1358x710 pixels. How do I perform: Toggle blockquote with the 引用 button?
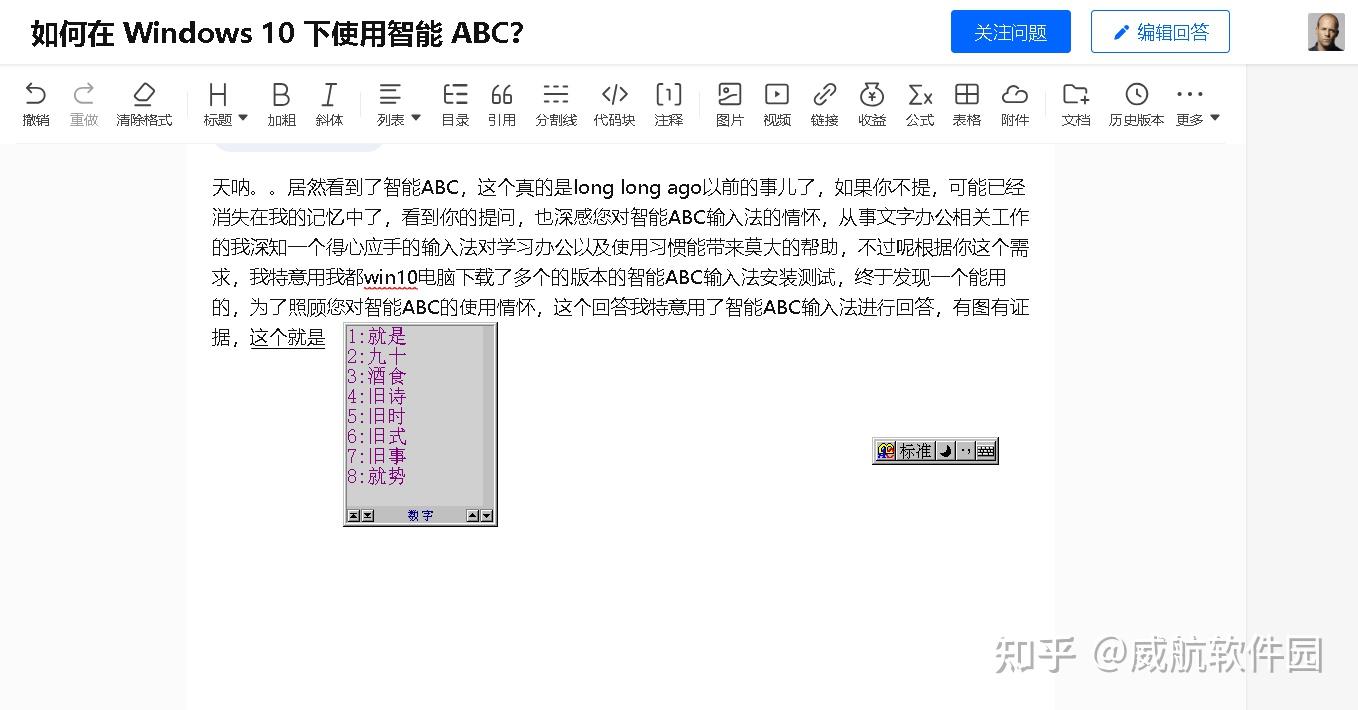(x=502, y=104)
